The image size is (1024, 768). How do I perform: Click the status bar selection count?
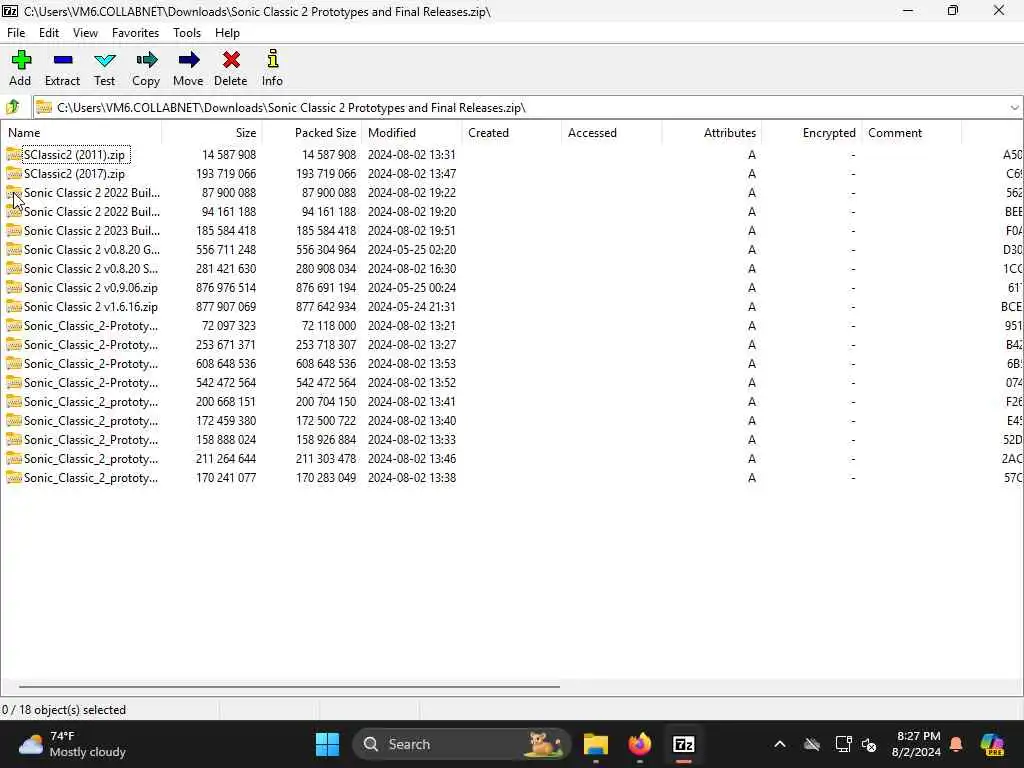click(64, 709)
